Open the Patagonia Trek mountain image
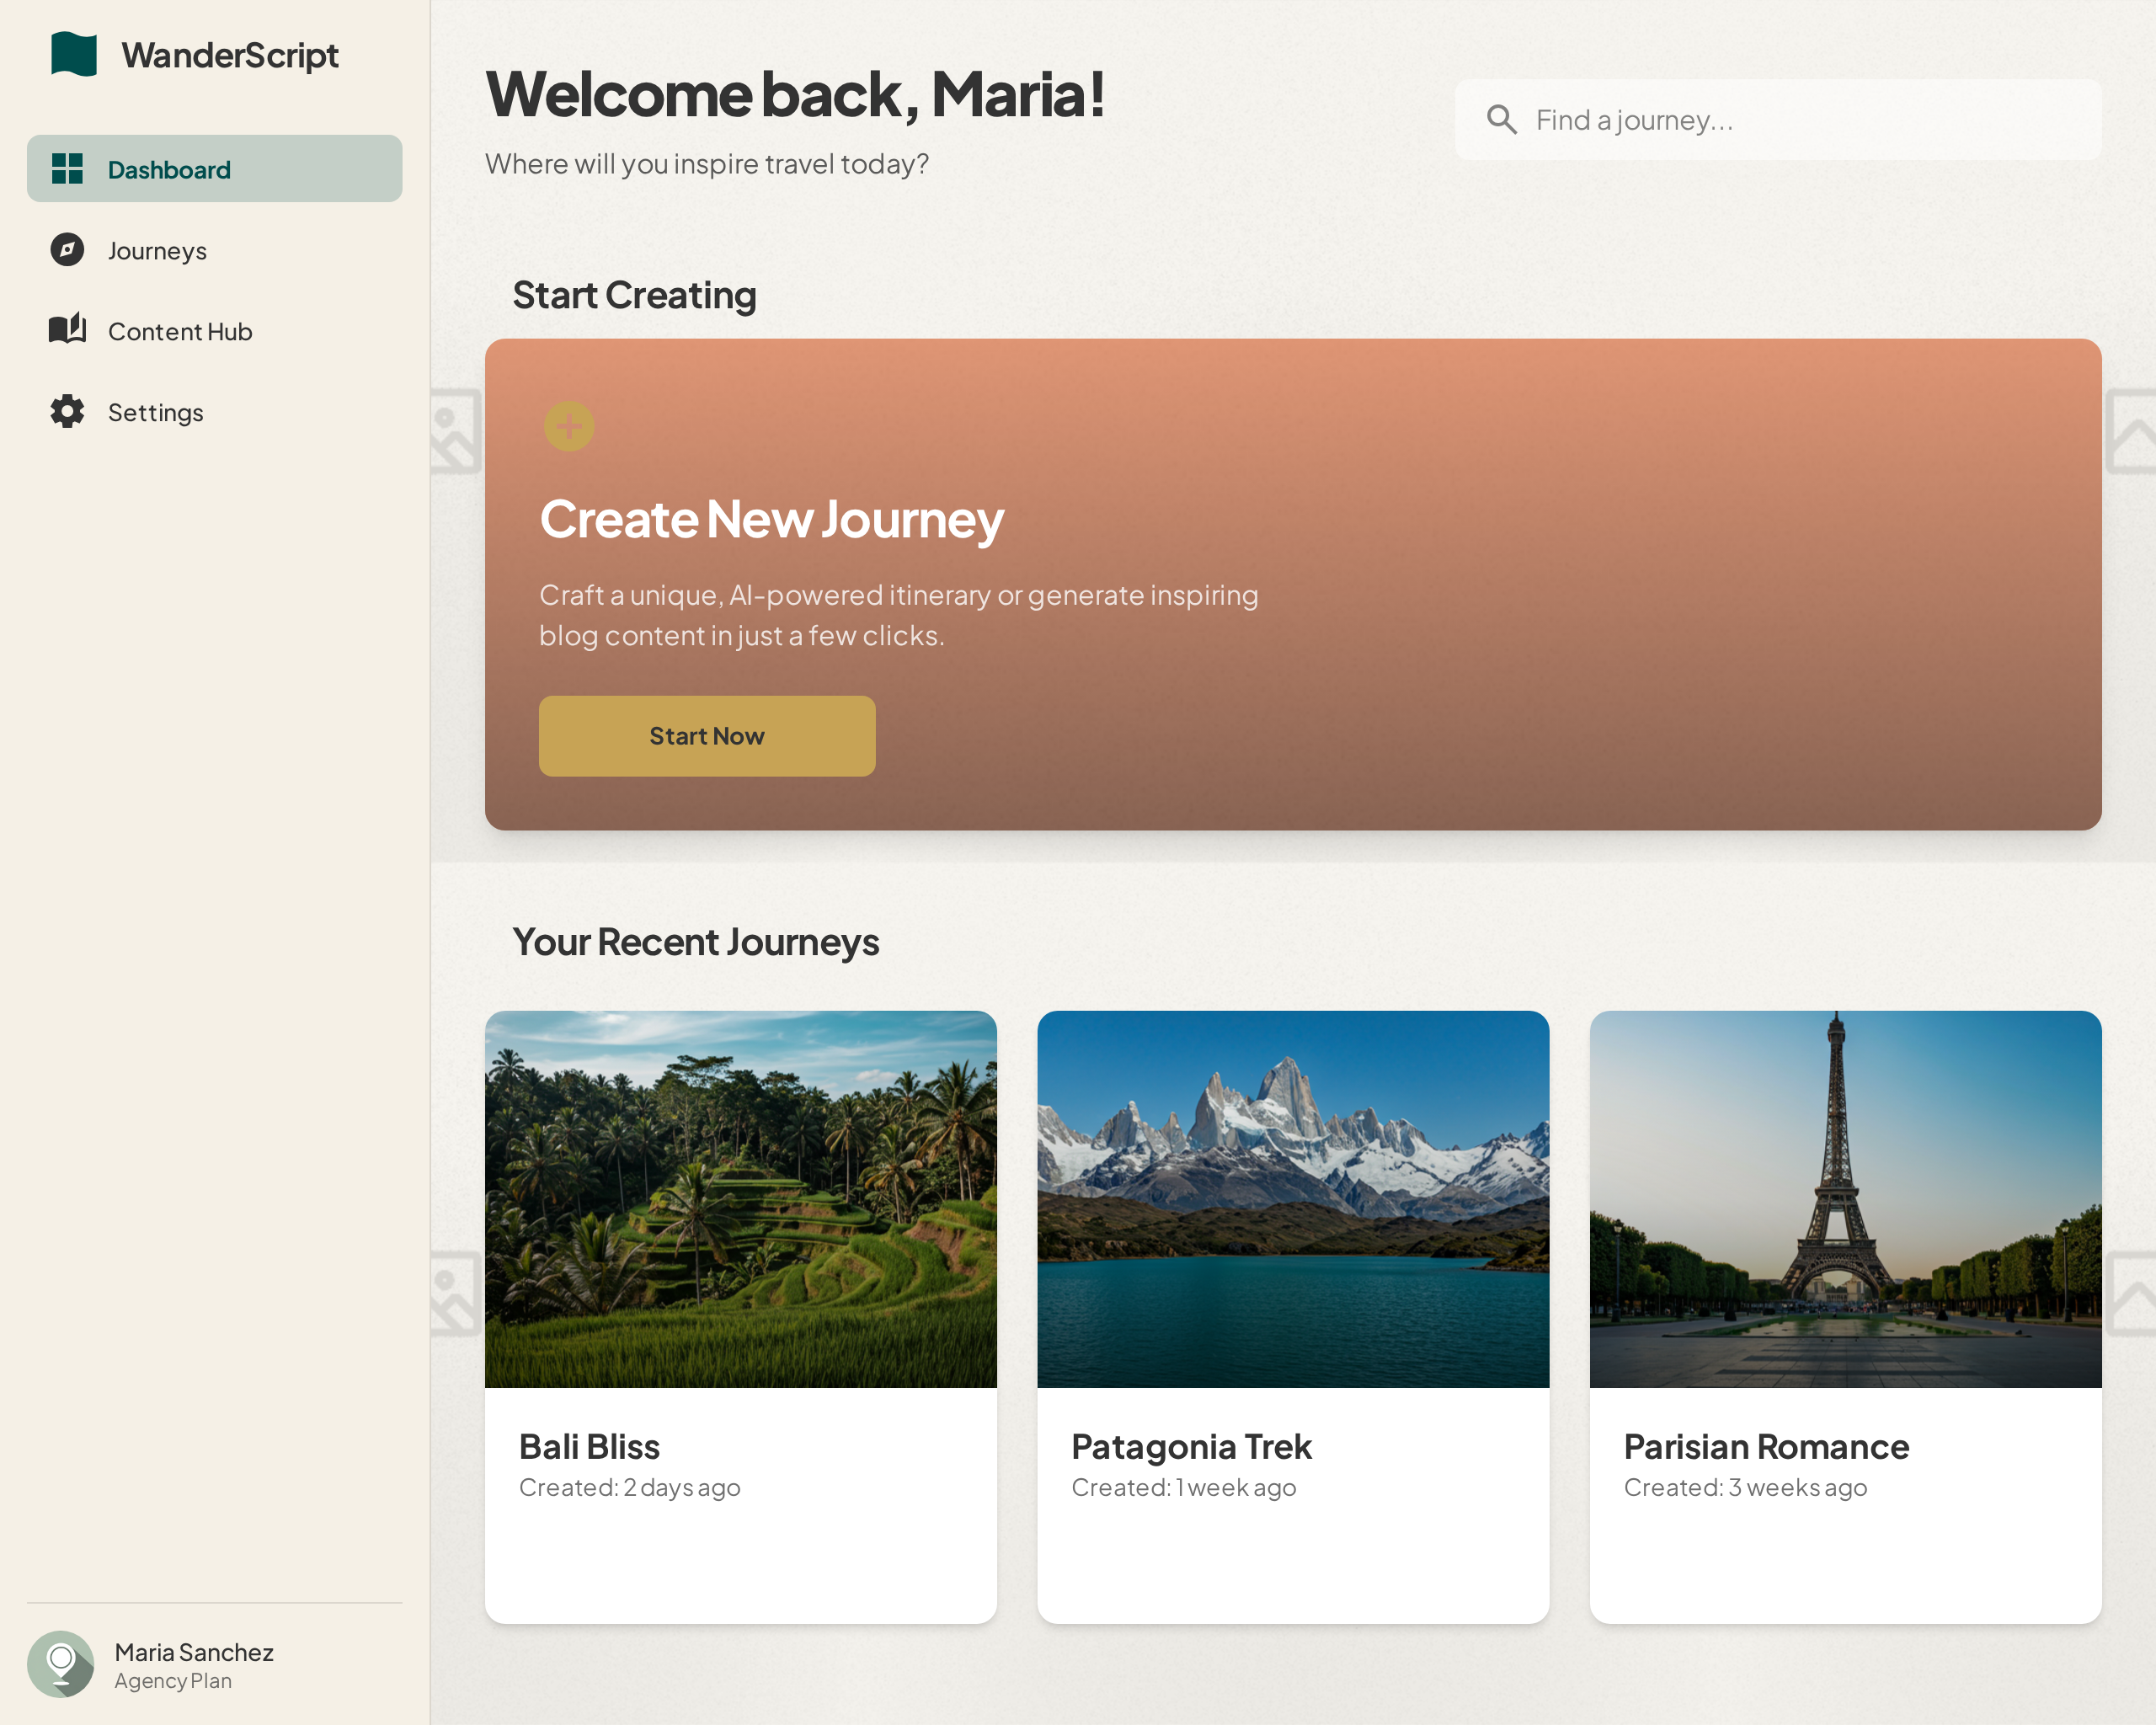Screen dimensions: 2156x1725 coord(1292,1199)
